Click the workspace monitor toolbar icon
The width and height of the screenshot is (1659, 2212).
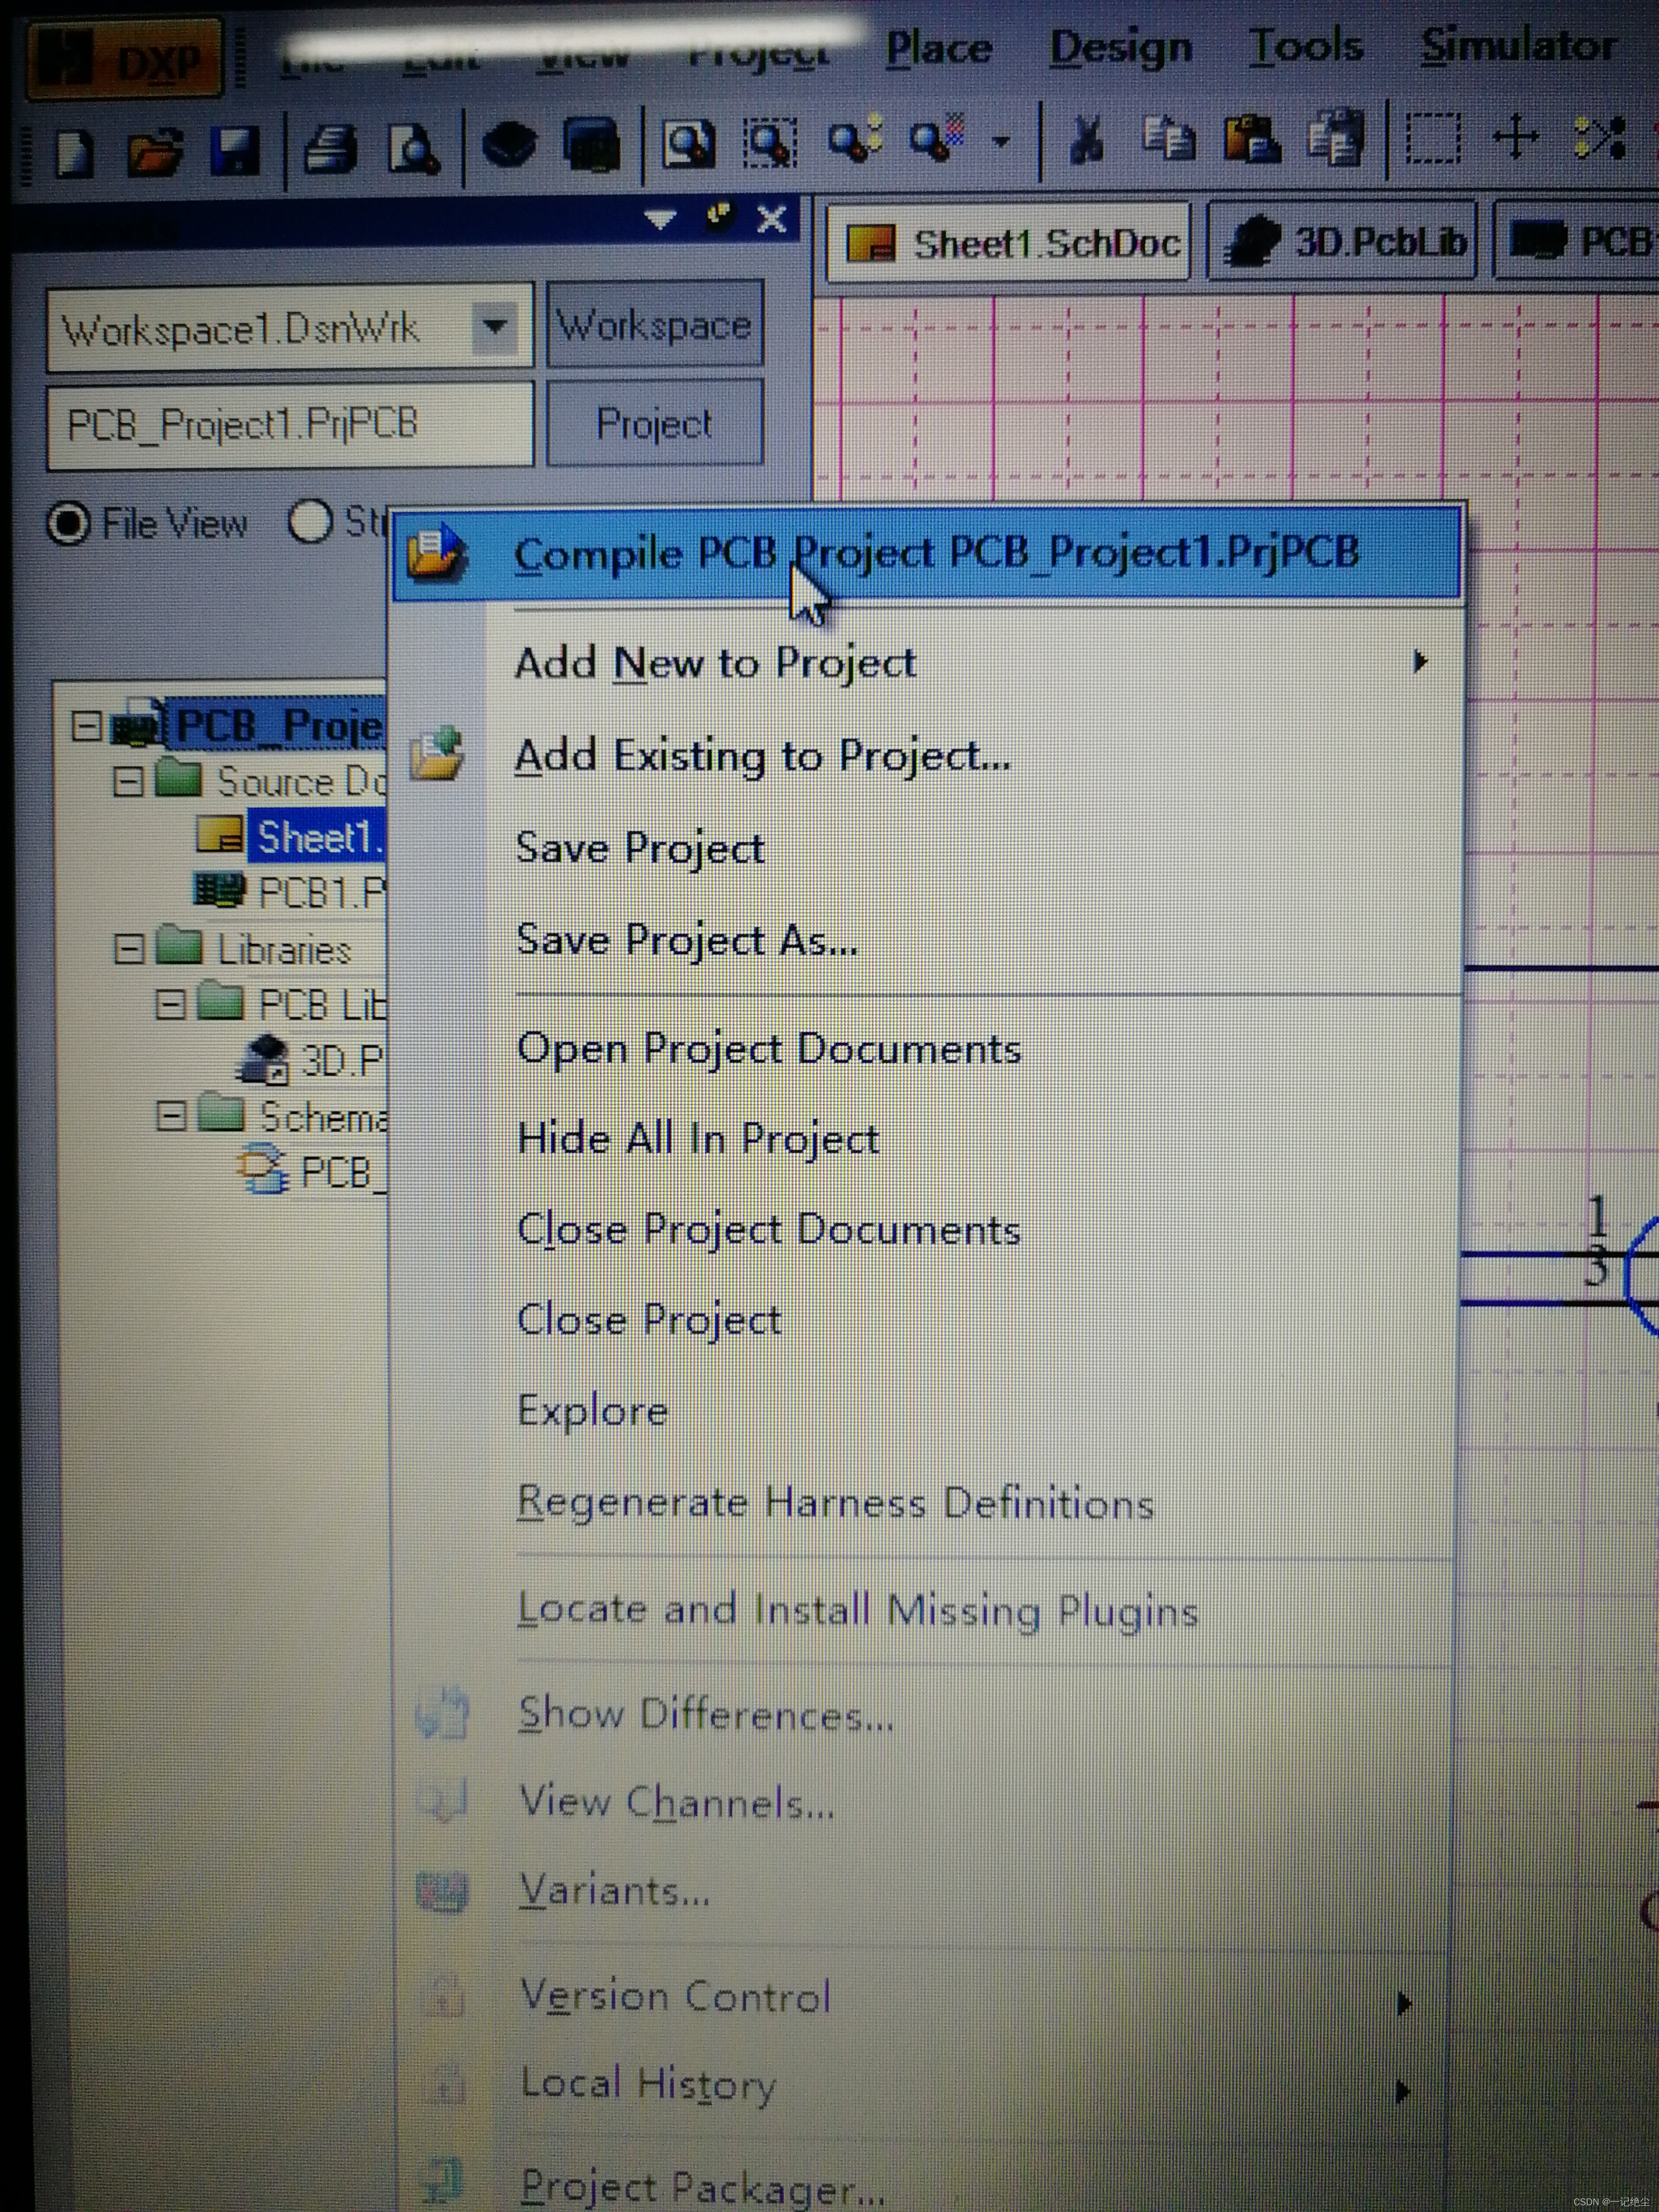coord(592,144)
